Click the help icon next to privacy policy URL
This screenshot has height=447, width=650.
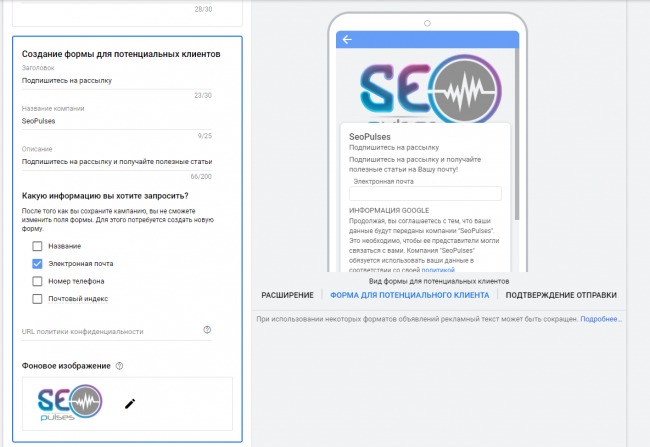point(207,330)
